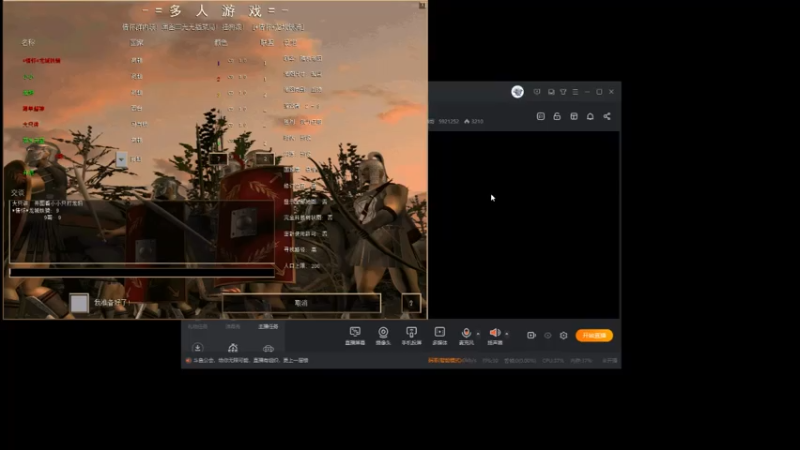800x450 pixels.
Task: Maximize the streaming app window
Action: [x=599, y=92]
